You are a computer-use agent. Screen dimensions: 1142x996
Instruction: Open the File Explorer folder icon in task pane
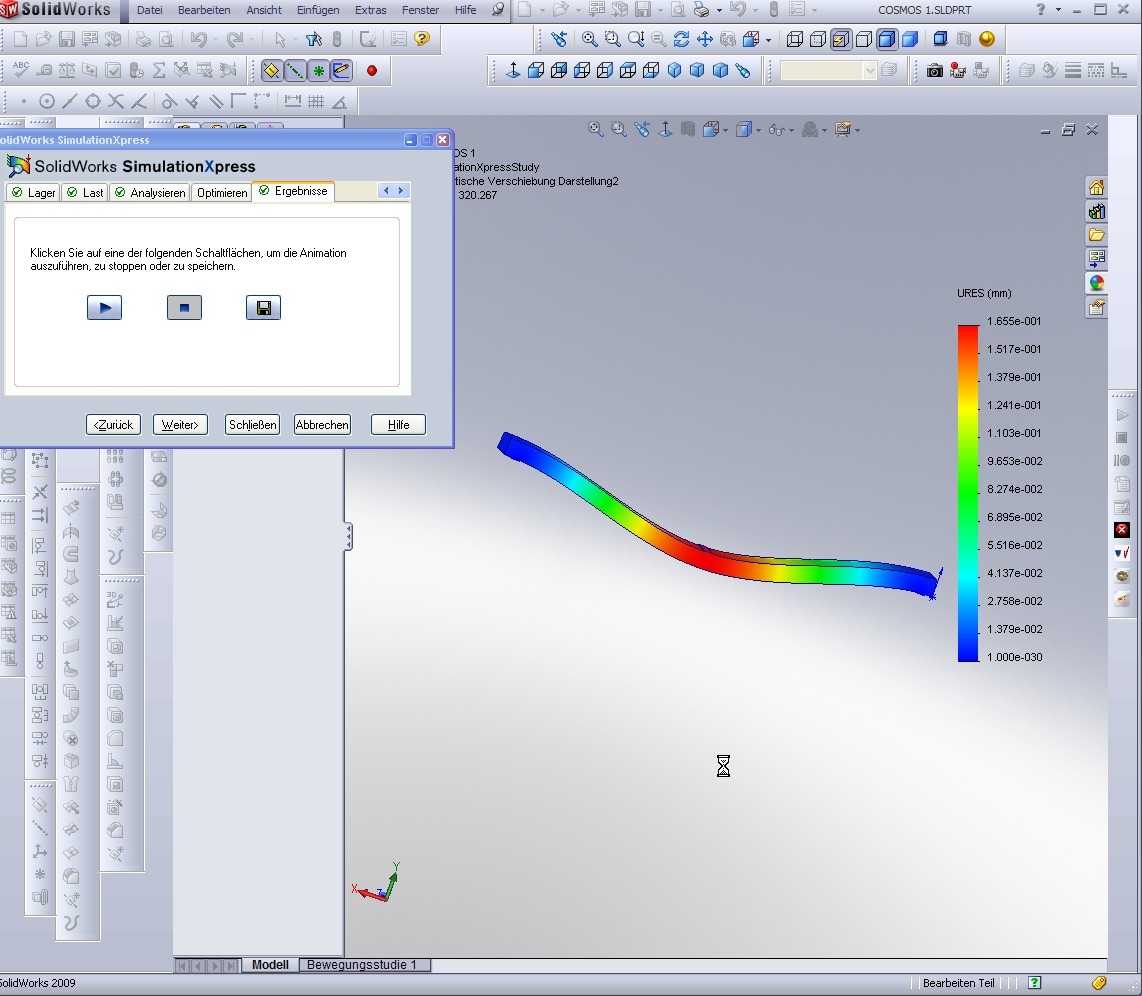1096,234
